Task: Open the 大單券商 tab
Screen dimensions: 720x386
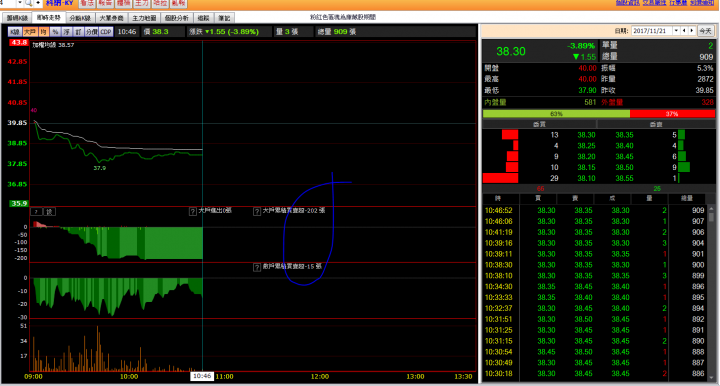Action: point(112,18)
